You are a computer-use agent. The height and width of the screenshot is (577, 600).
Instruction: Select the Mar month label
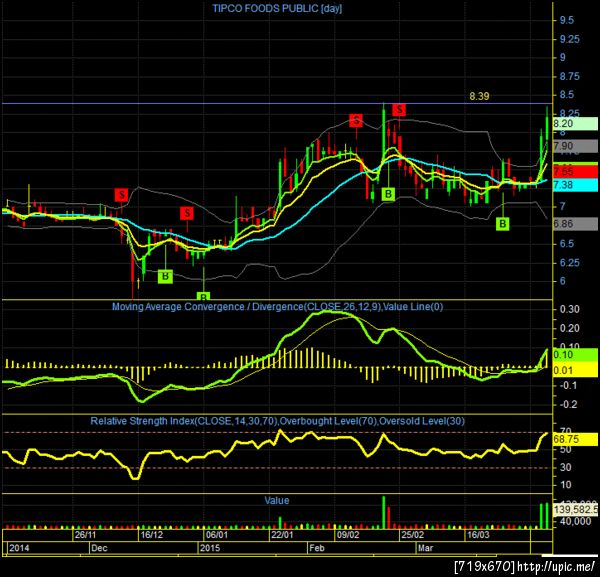426,548
